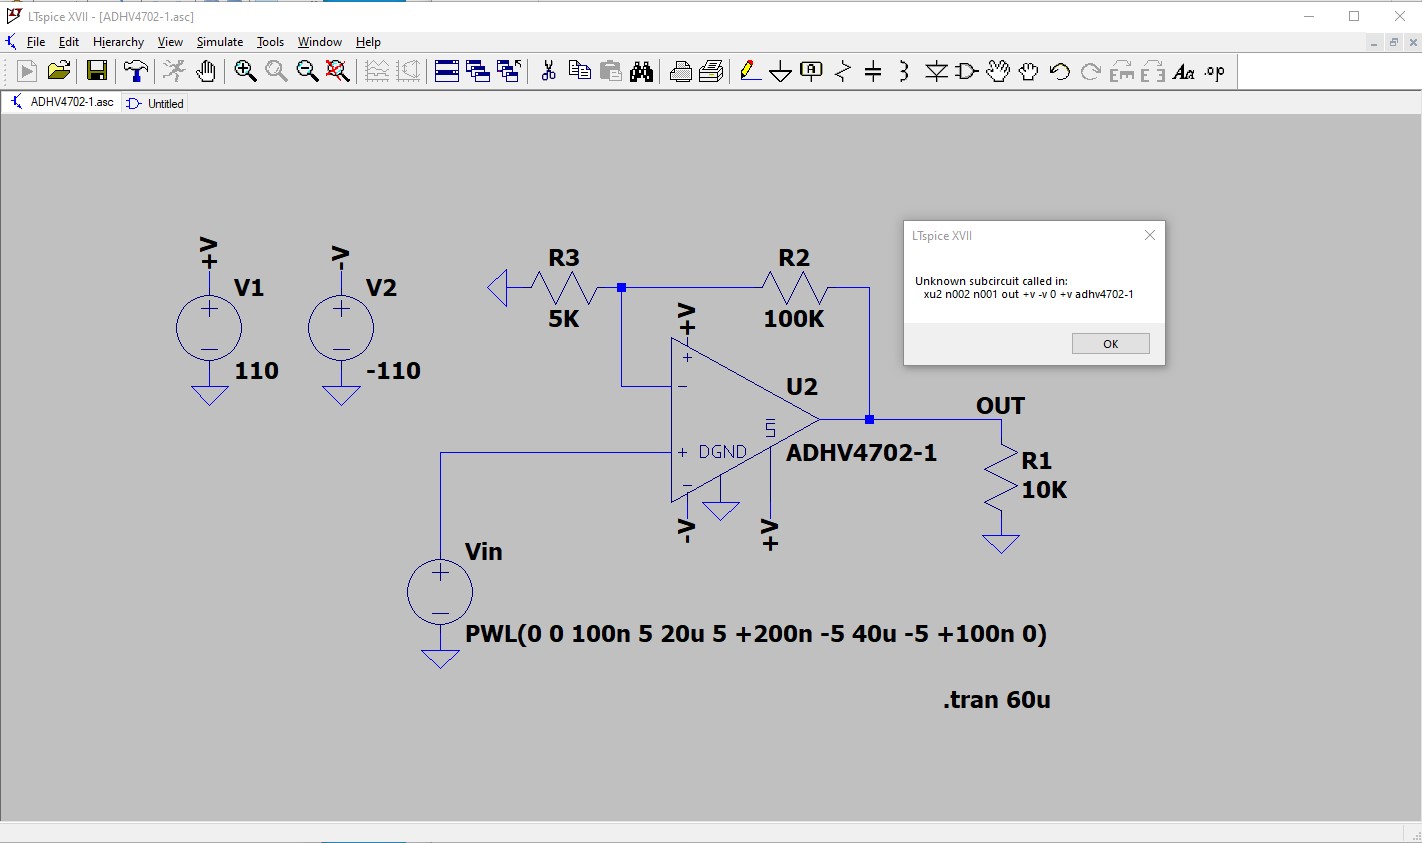Open the Tools menu
This screenshot has height=843, width=1422.
coord(270,42)
